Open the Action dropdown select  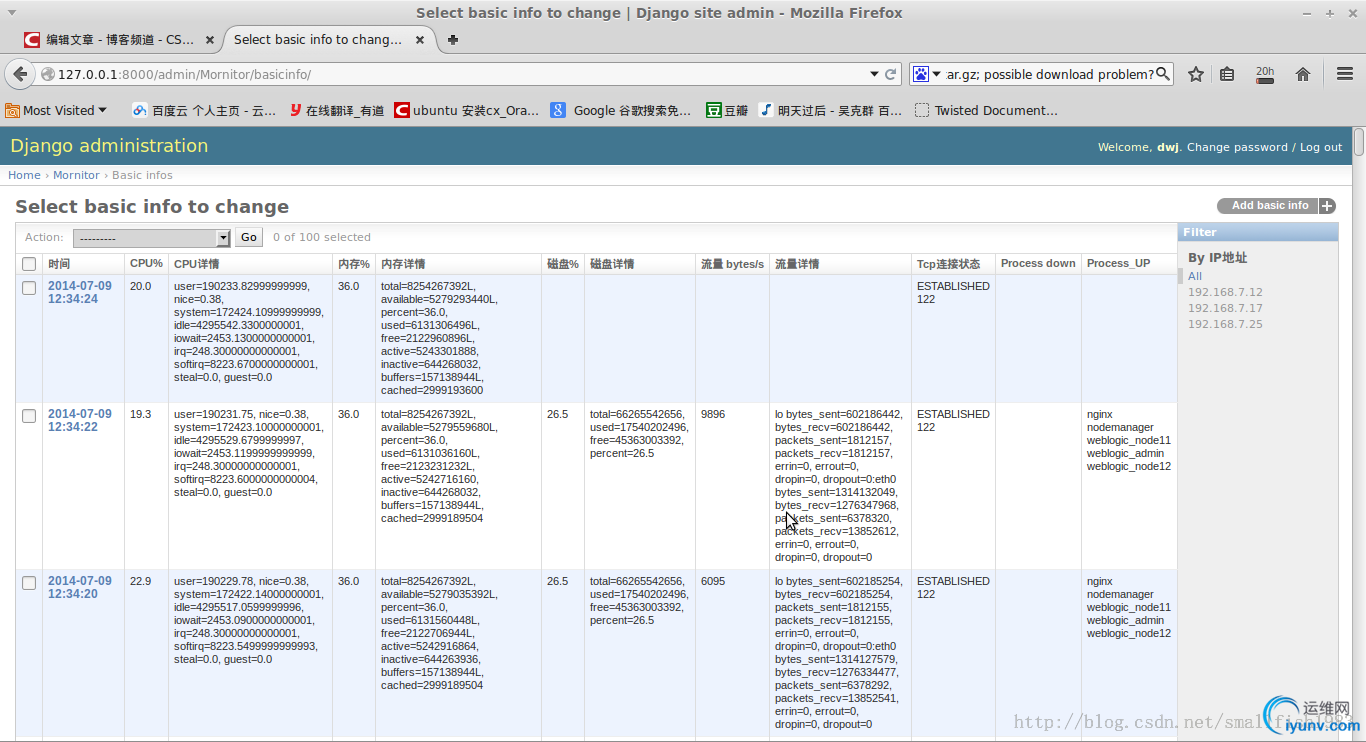click(152, 238)
